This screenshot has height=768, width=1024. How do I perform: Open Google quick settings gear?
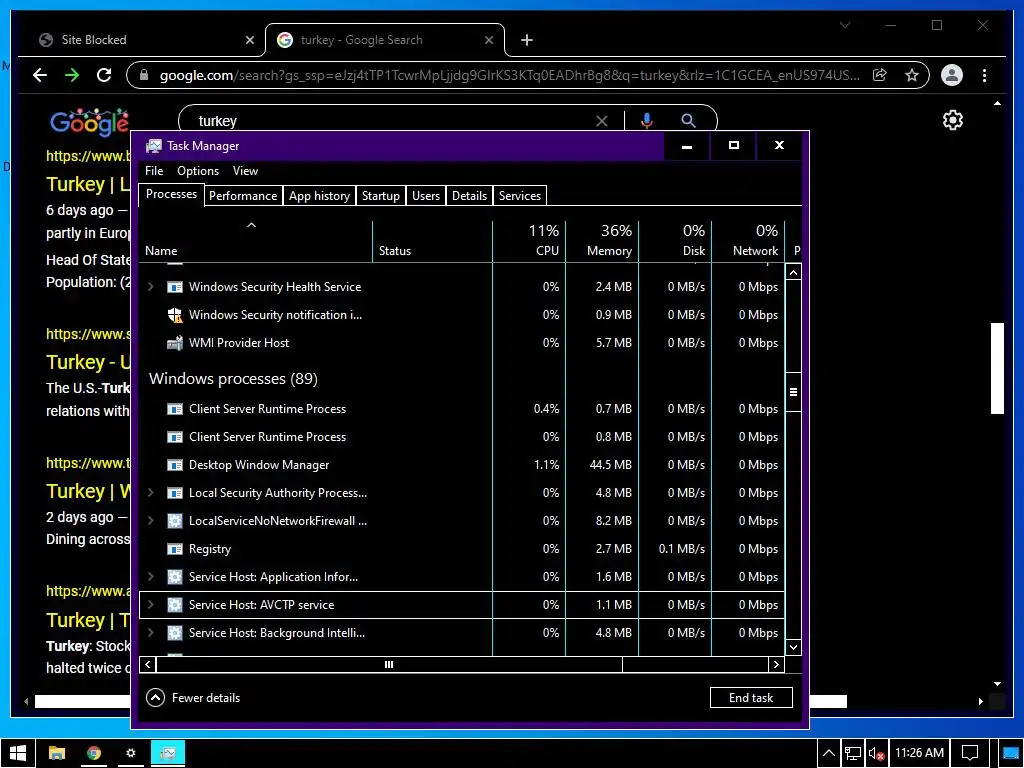pyautogui.click(x=953, y=120)
